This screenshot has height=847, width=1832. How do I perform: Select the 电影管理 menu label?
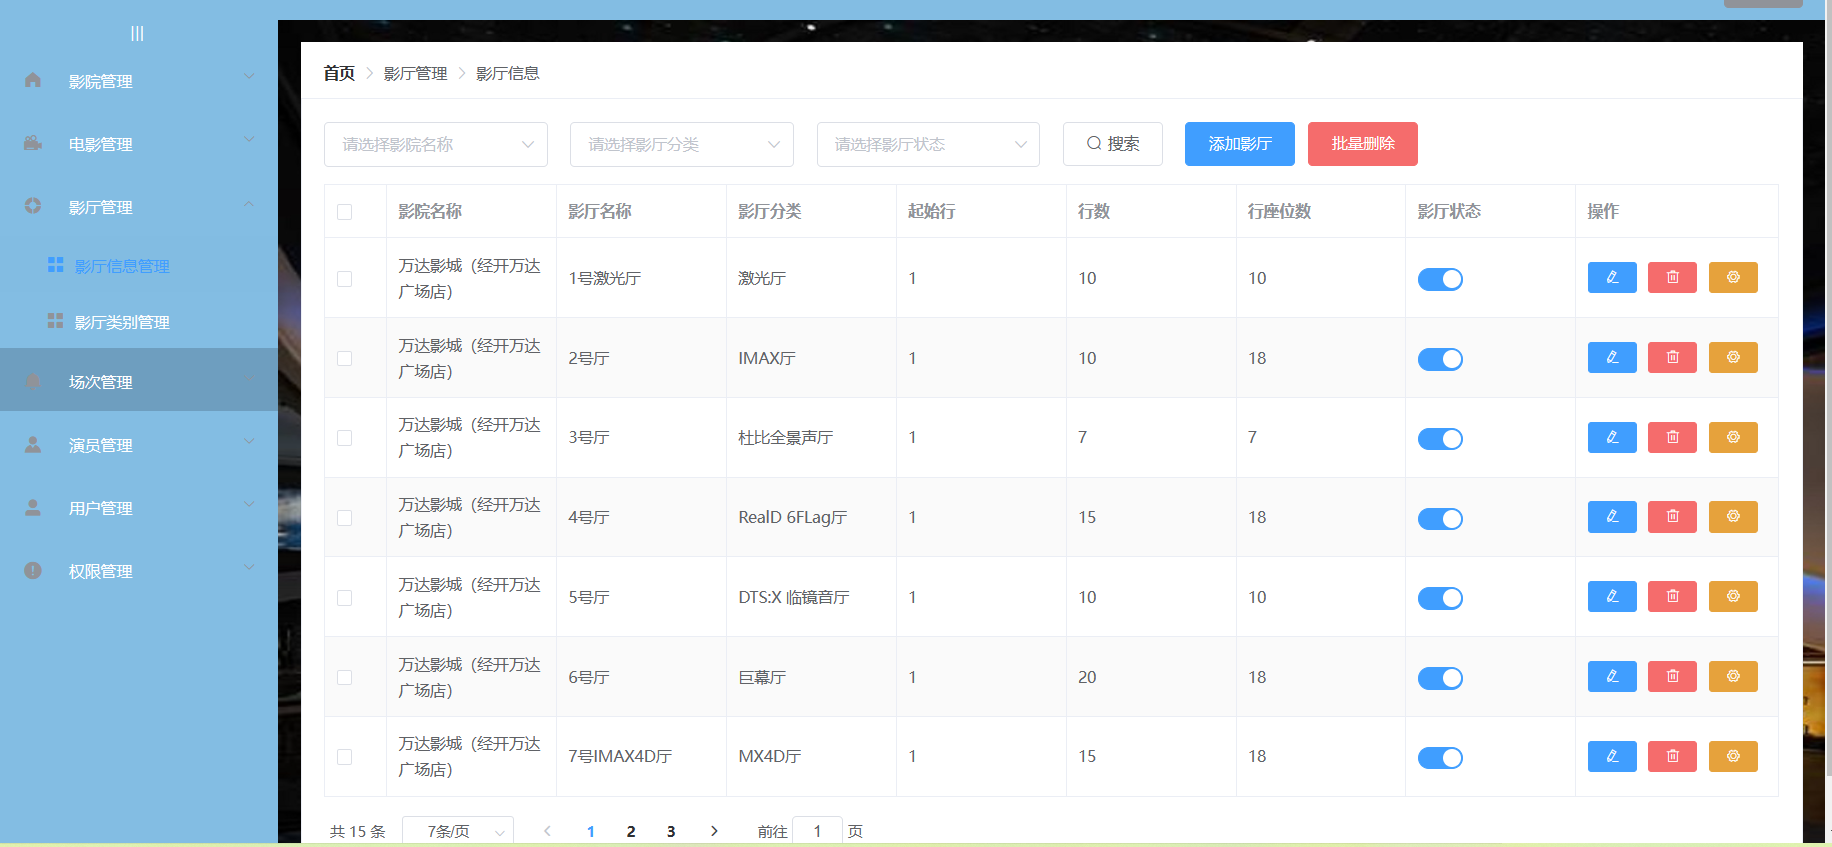tap(101, 145)
